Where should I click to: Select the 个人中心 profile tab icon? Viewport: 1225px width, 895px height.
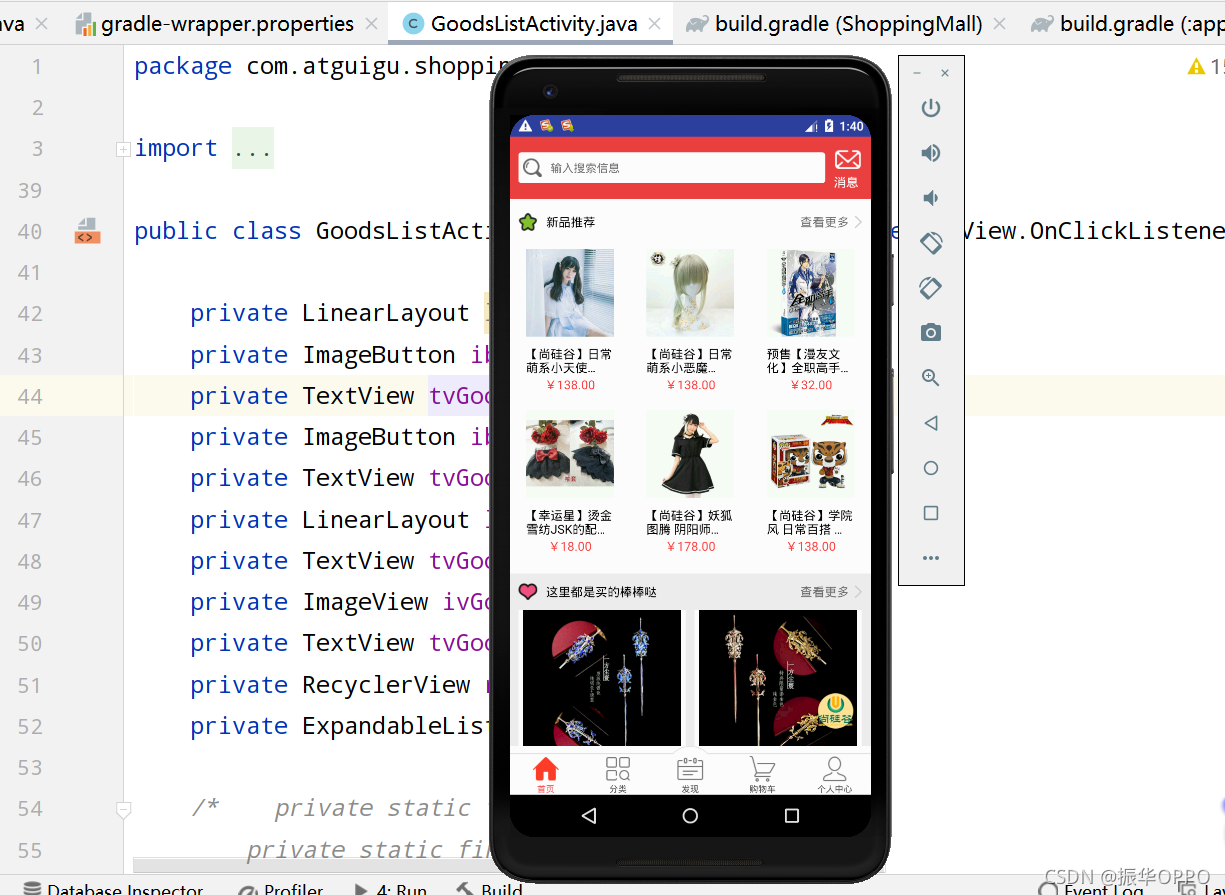coord(834,769)
